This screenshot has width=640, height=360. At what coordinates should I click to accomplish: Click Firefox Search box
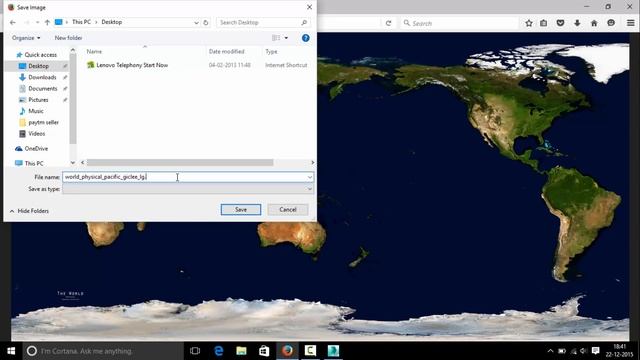459,23
